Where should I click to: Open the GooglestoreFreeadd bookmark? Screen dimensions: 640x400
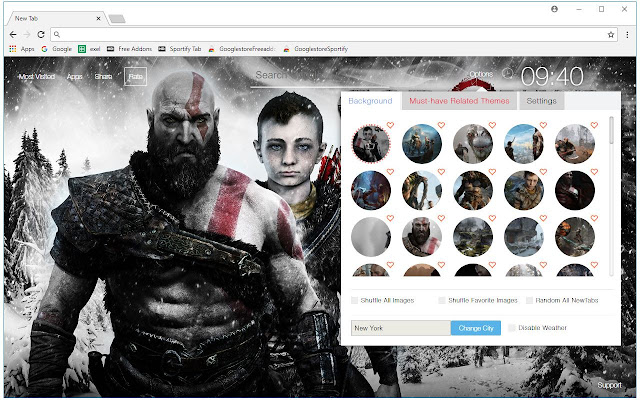point(242,49)
